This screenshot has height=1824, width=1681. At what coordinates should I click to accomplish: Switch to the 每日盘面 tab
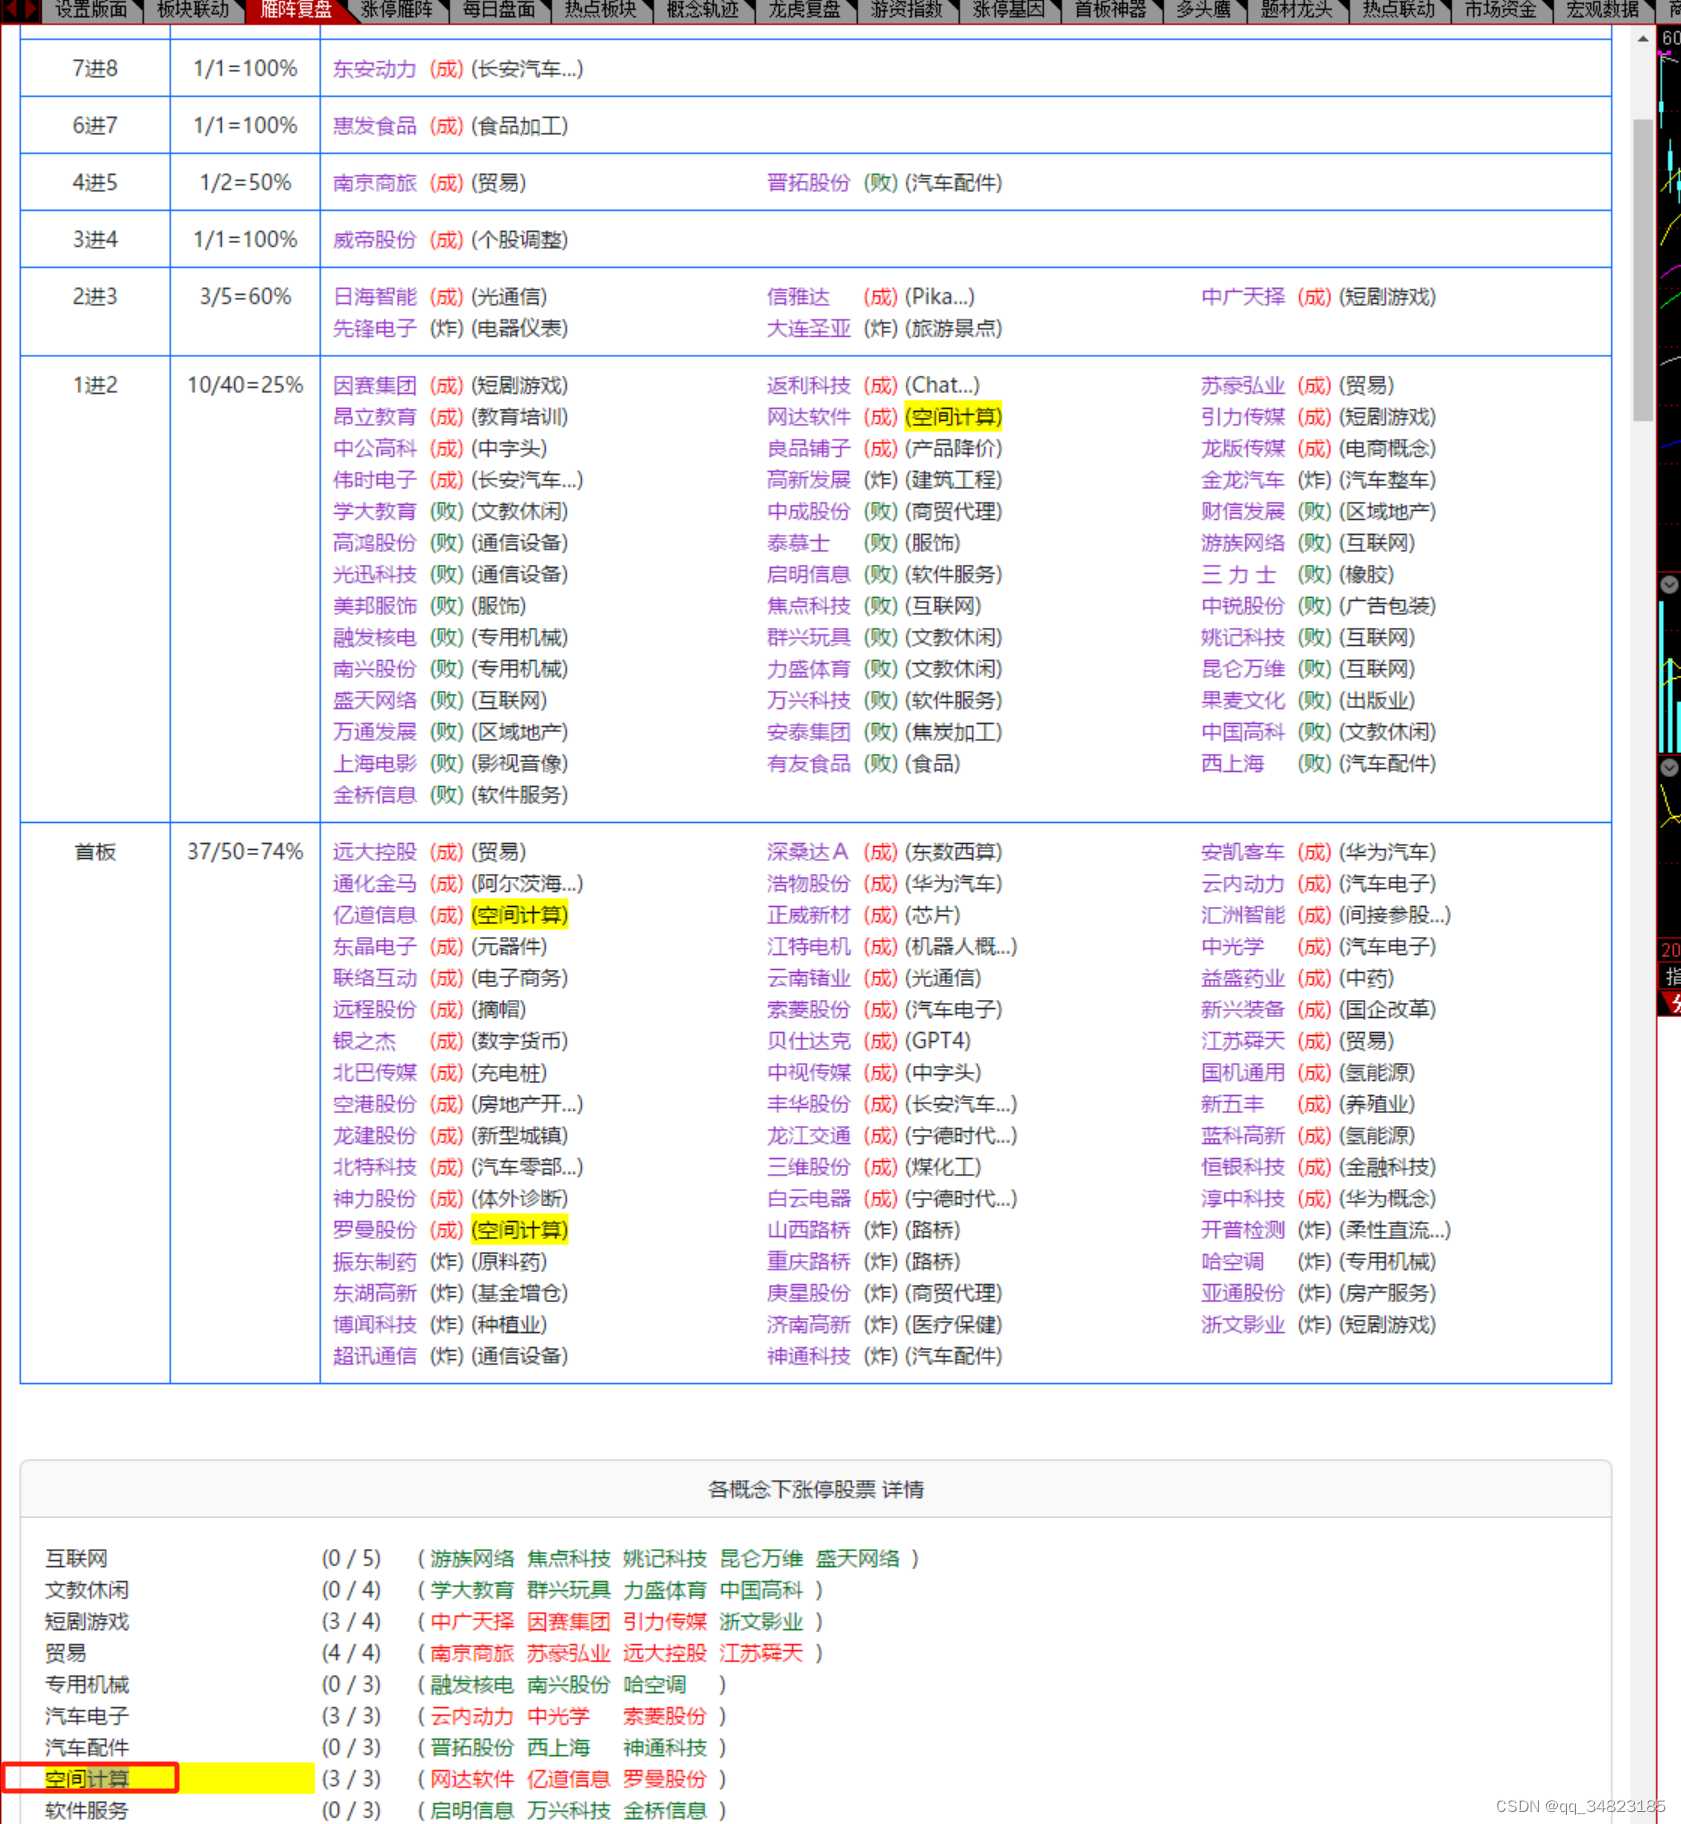tap(498, 10)
